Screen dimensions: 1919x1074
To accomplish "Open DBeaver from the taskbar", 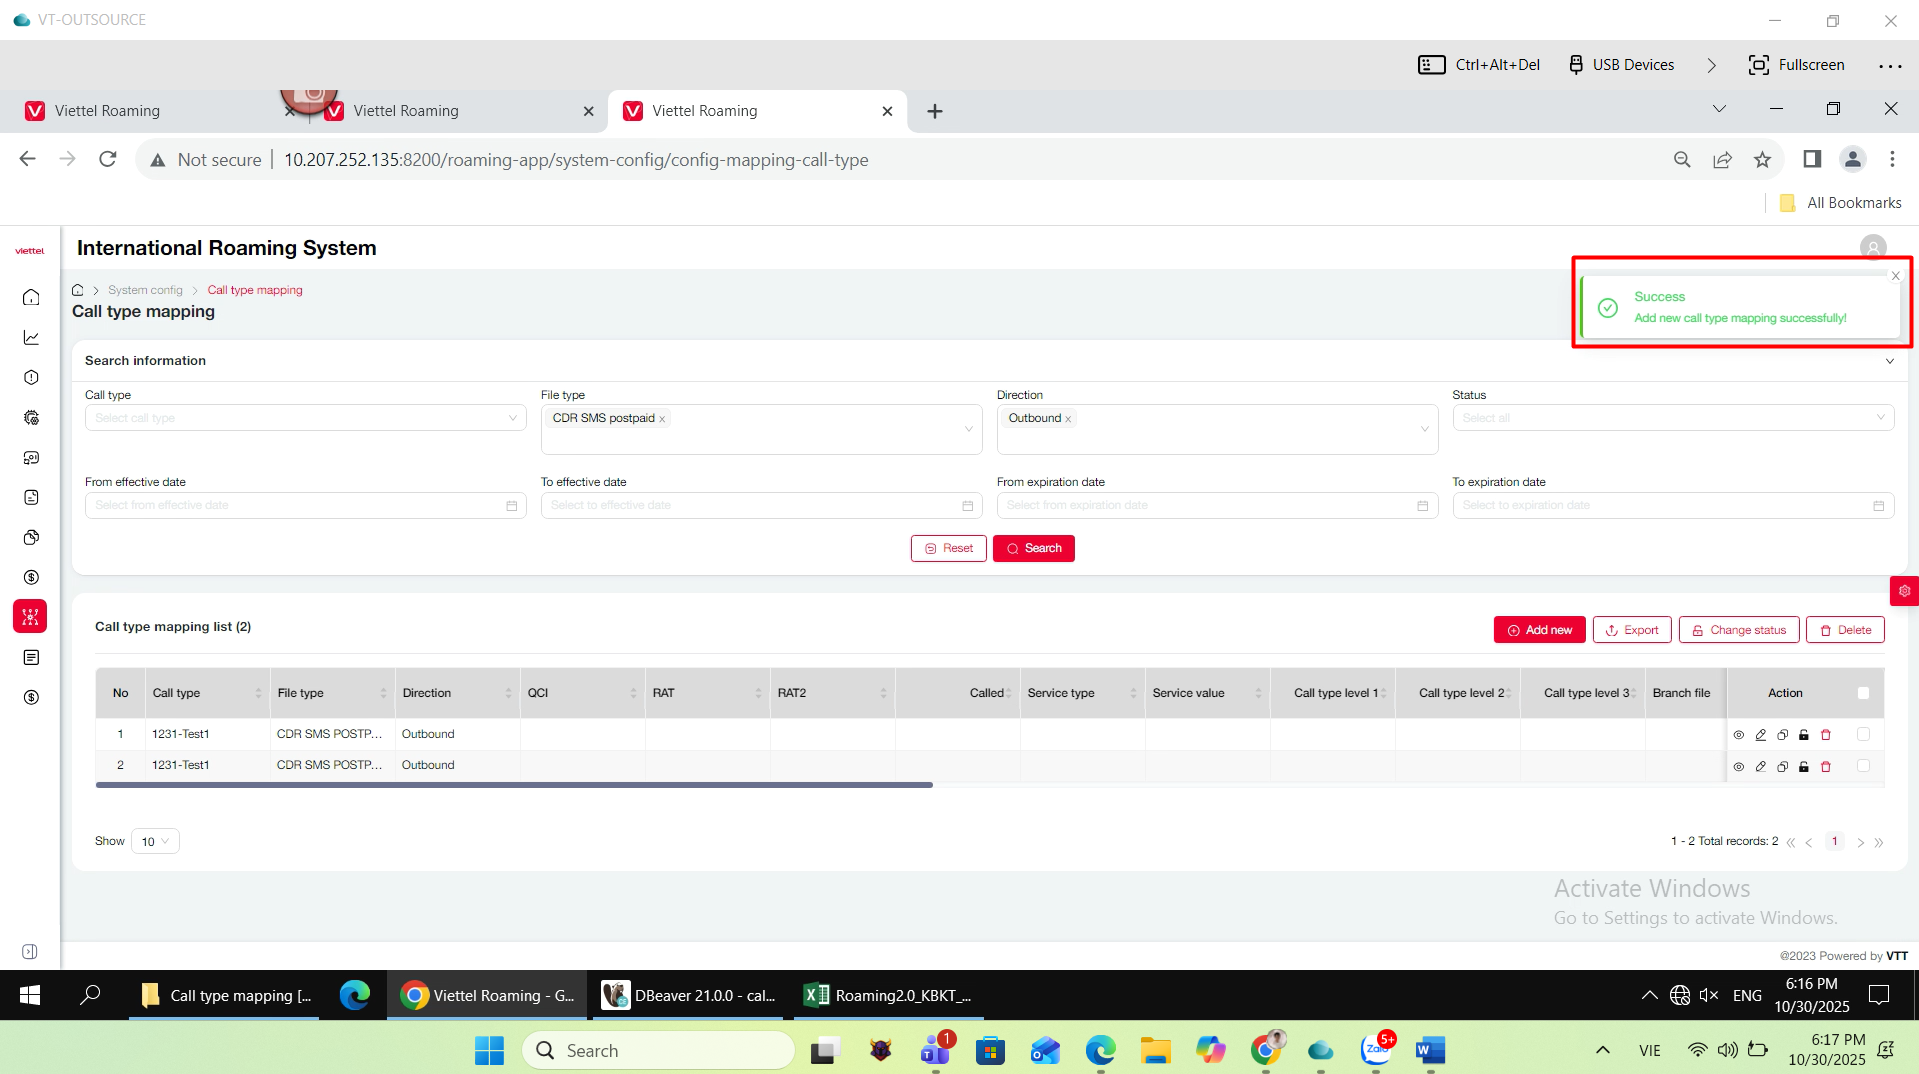I will point(688,995).
